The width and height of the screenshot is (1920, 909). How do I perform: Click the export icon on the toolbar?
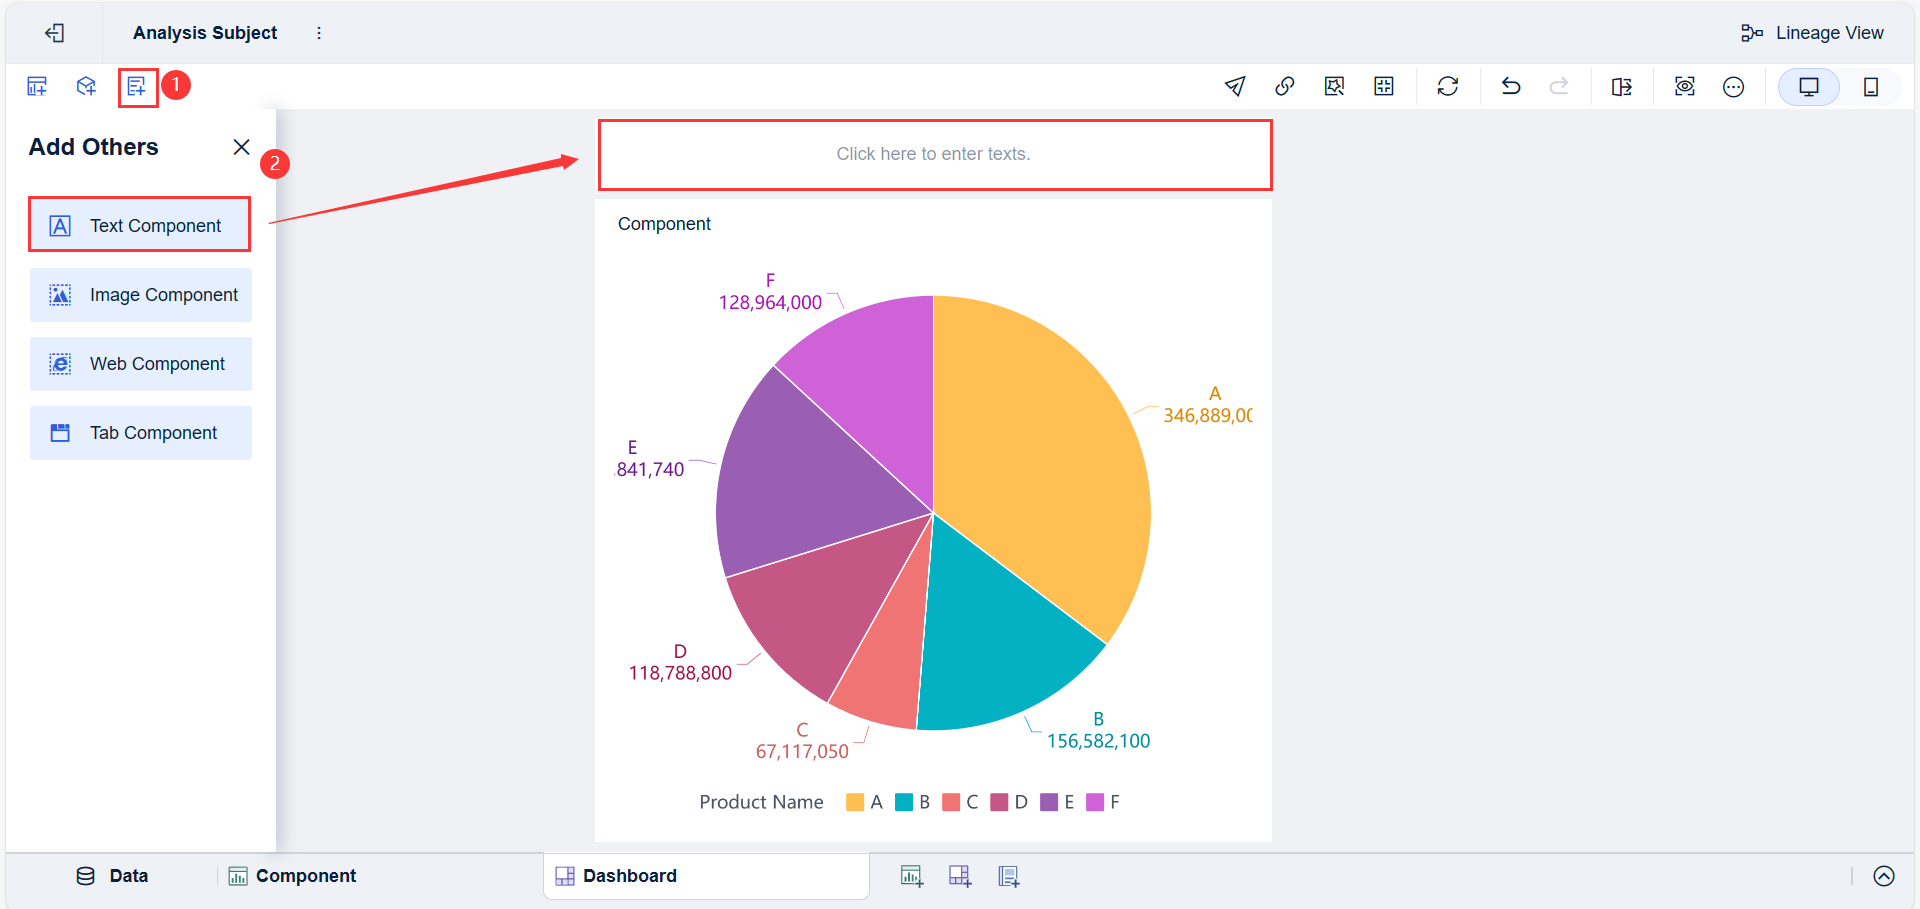click(1622, 86)
